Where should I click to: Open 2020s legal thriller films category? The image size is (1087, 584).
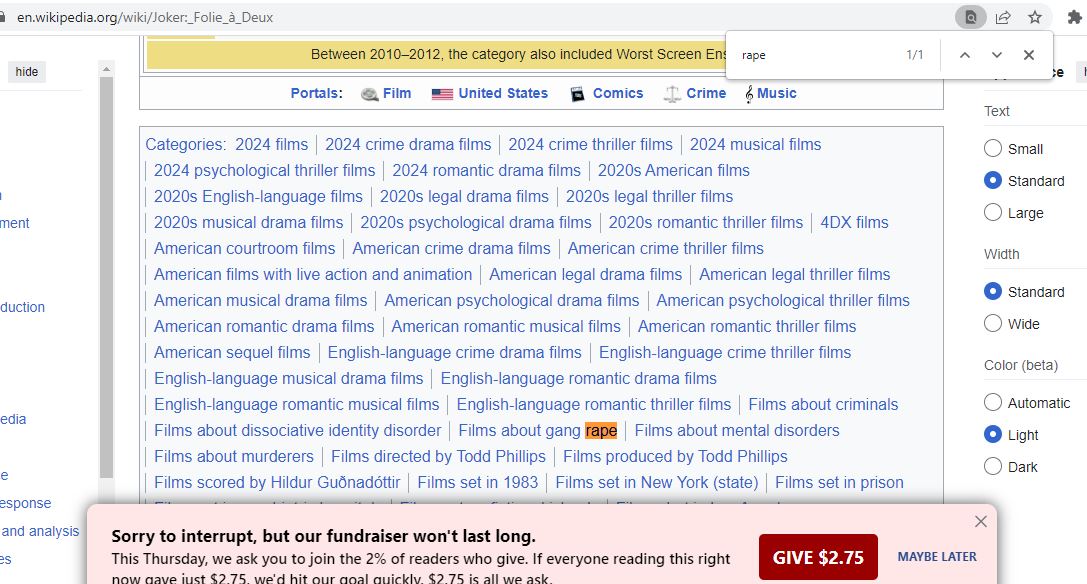pyautogui.click(x=649, y=196)
